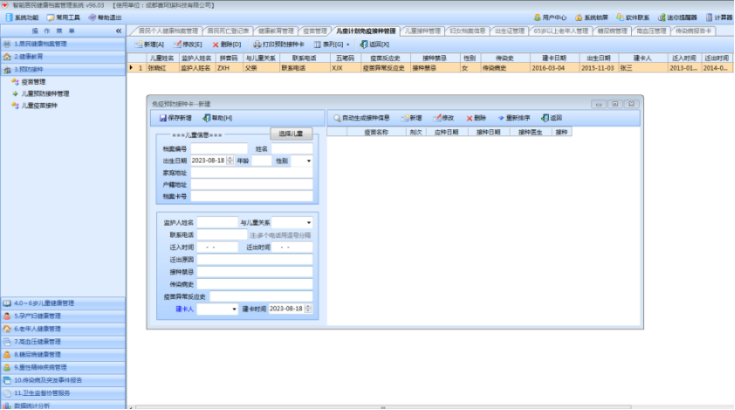The height and width of the screenshot is (410, 735).
Task: Collapse the 操作菜单 sidebar with the chevron
Action: pos(119,31)
